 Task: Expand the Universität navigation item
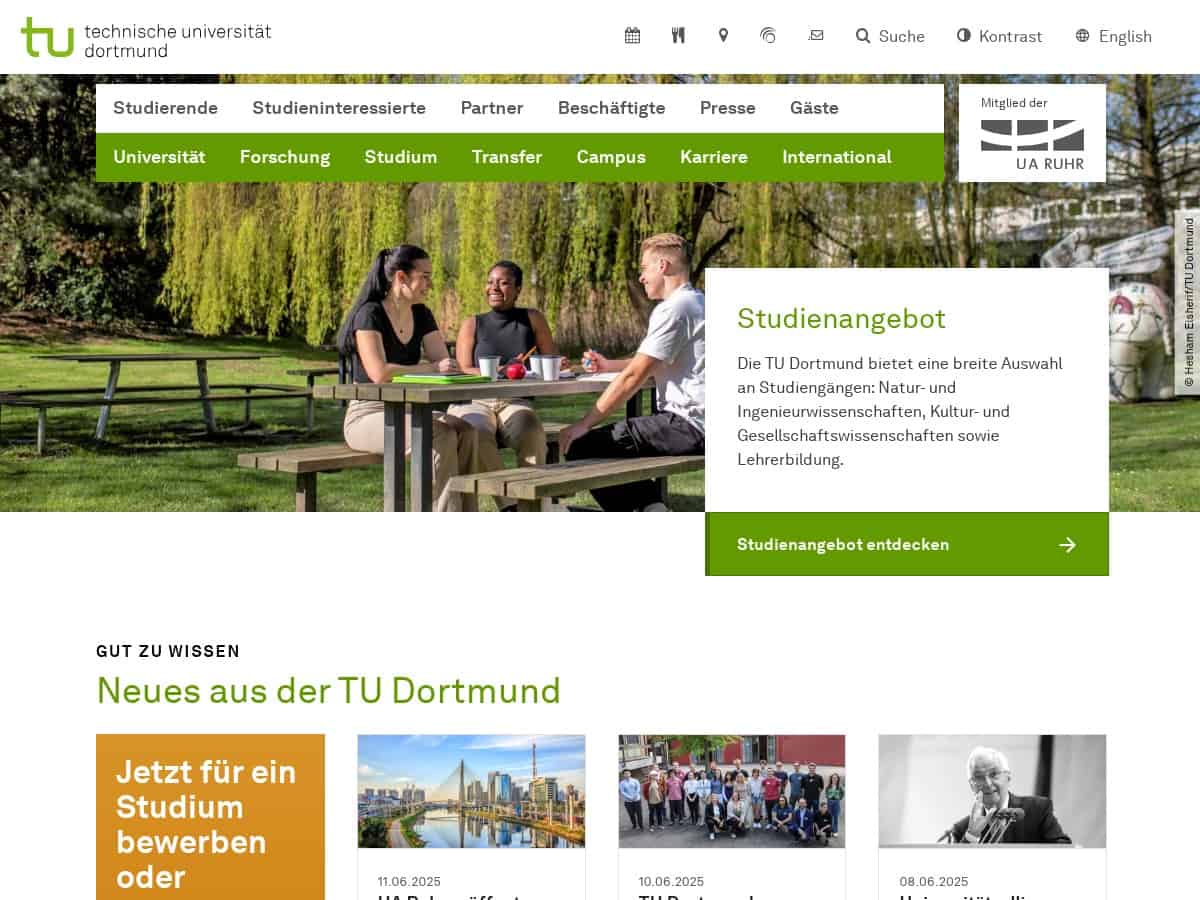[159, 157]
